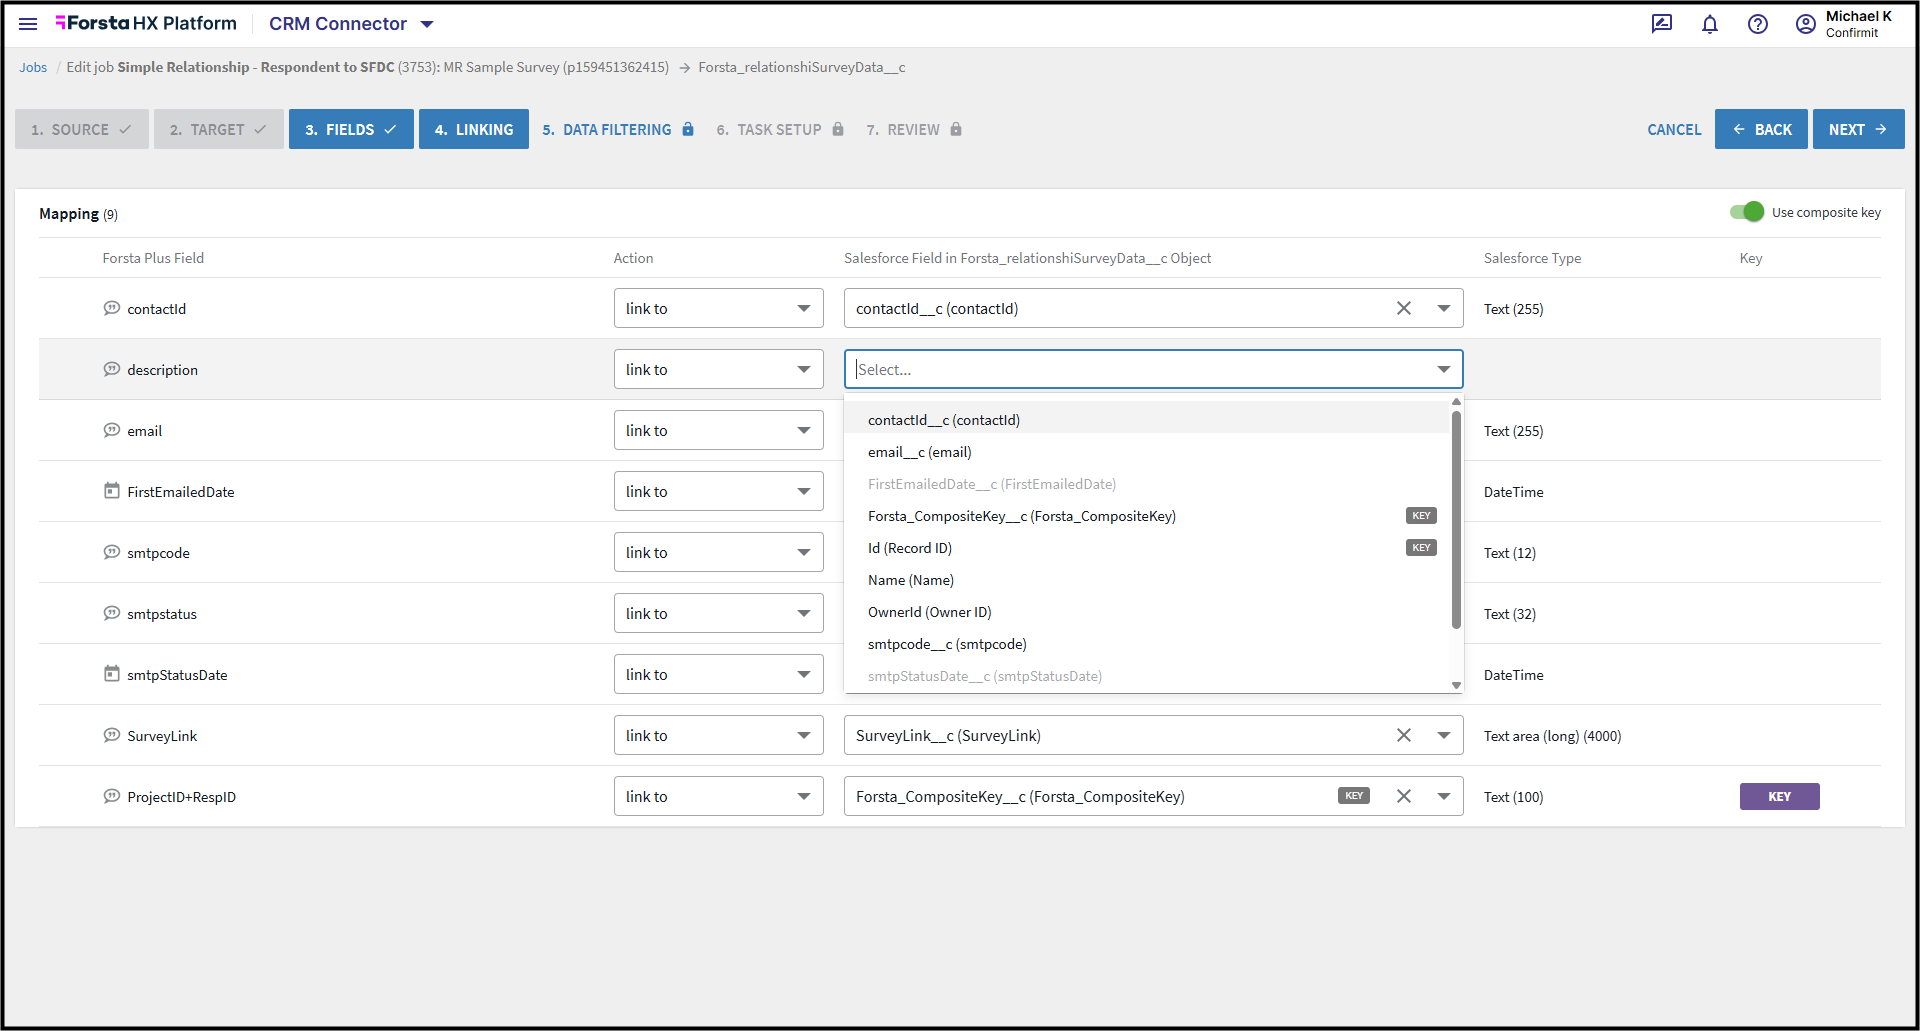The height and width of the screenshot is (1031, 1920).
Task: Go to step 7 Review tab
Action: pyautogui.click(x=914, y=129)
